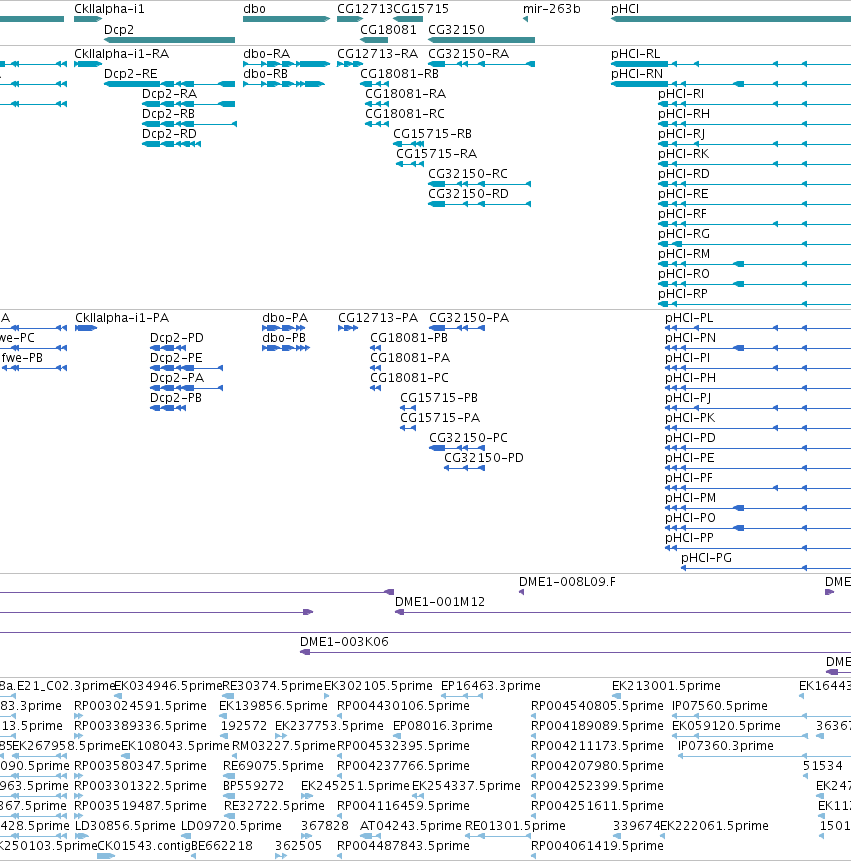Click EST RP003024591.5prime

pyautogui.click(x=141, y=706)
